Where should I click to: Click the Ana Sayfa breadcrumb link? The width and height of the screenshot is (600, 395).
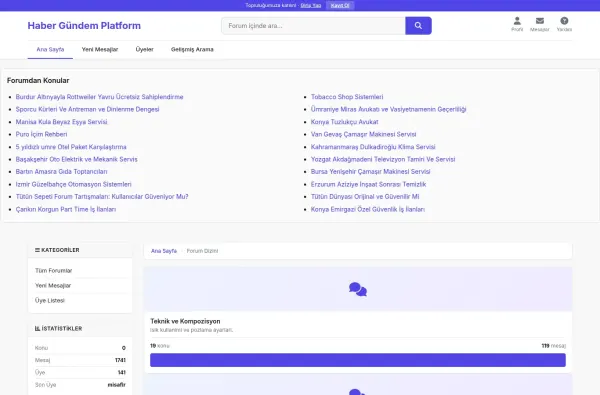[164, 251]
